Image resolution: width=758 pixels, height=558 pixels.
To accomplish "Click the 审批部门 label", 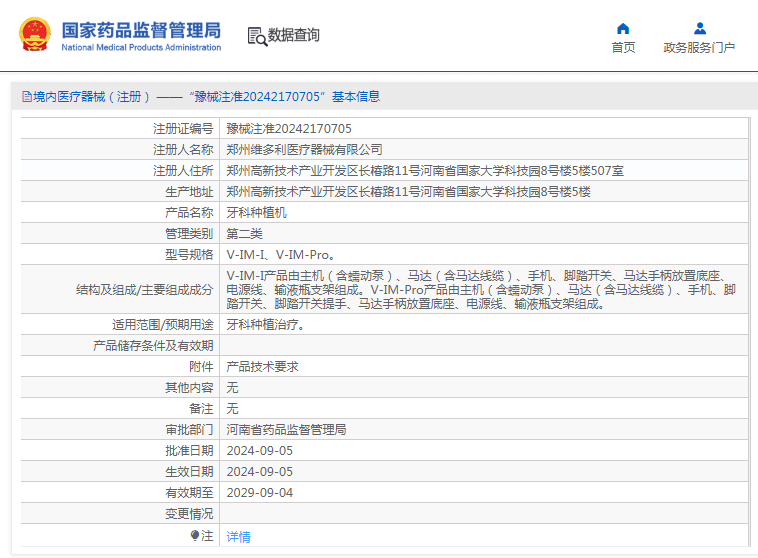I will click(189, 429).
